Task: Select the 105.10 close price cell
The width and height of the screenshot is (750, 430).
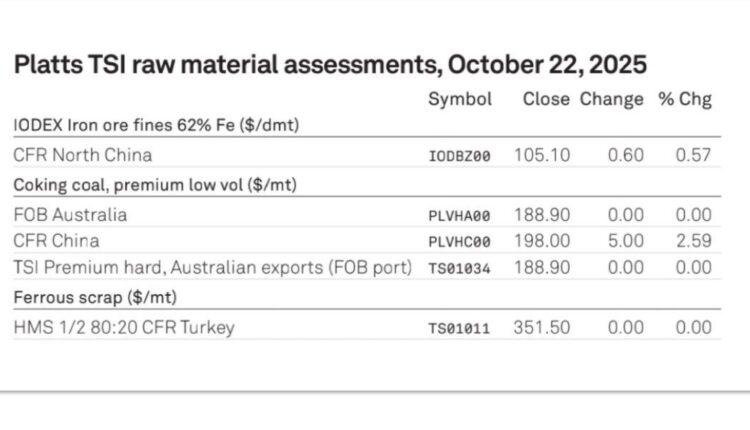Action: (542, 155)
